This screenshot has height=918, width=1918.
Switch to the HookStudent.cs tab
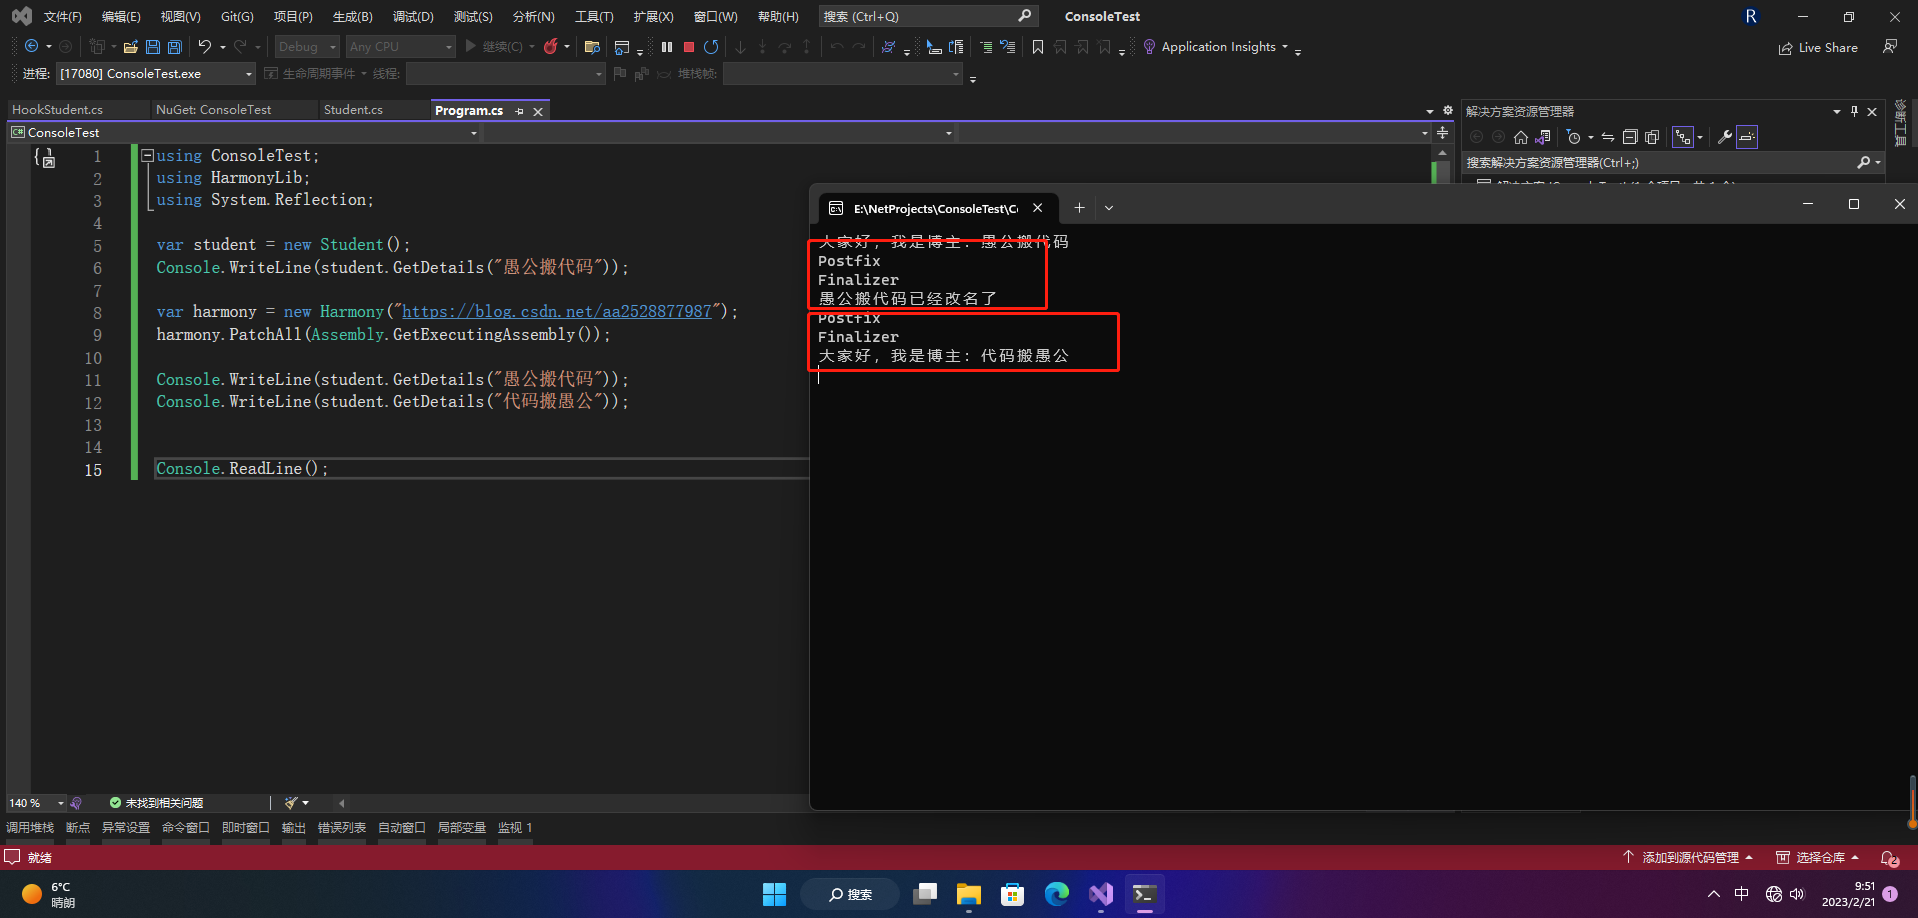(x=58, y=110)
